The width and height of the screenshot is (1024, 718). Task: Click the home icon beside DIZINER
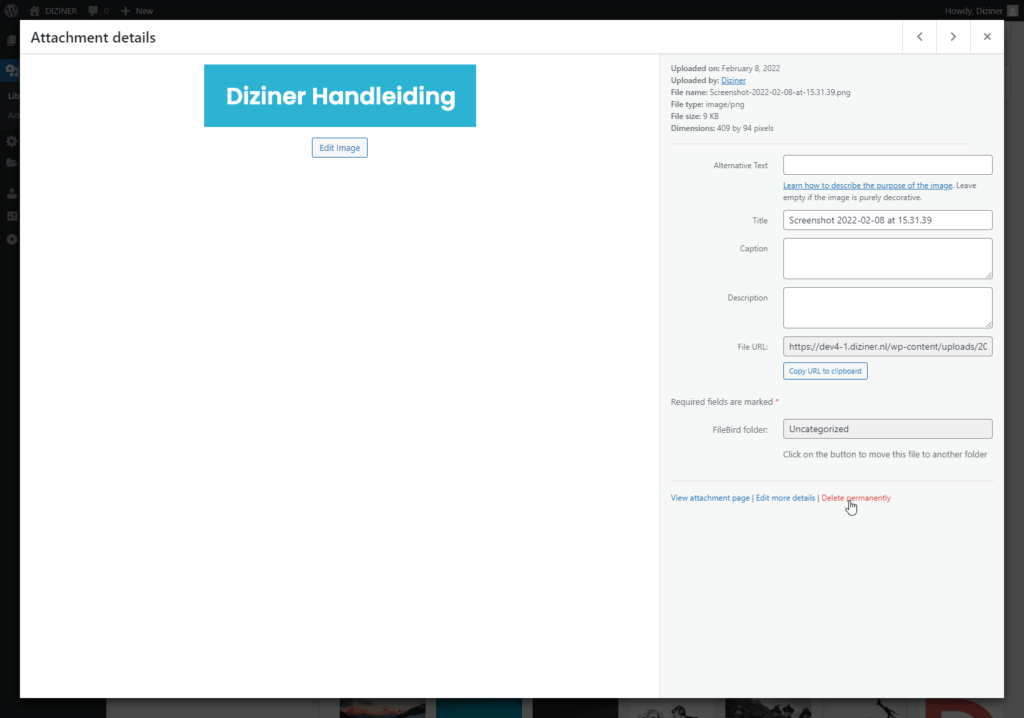35,10
